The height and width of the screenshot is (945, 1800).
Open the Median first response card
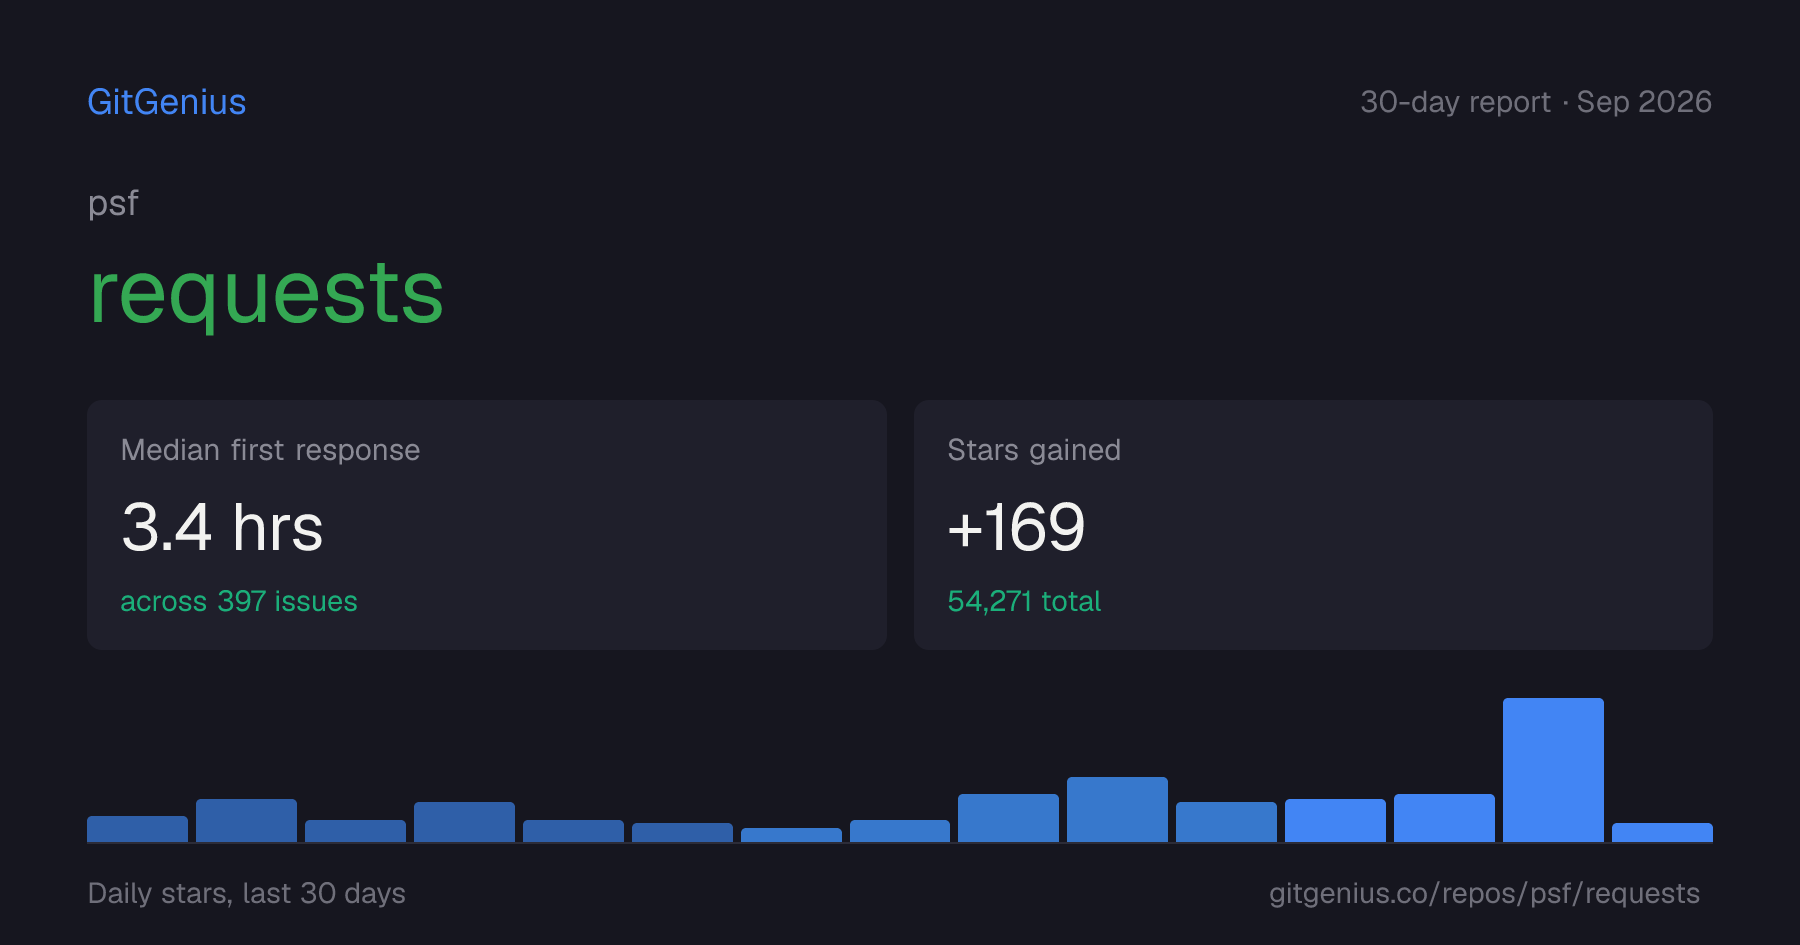[x=487, y=525]
